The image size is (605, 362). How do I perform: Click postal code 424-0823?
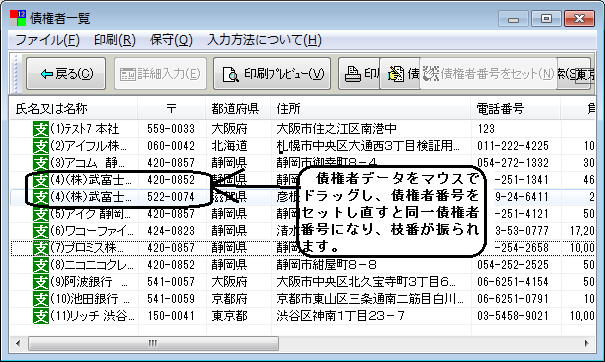click(171, 231)
